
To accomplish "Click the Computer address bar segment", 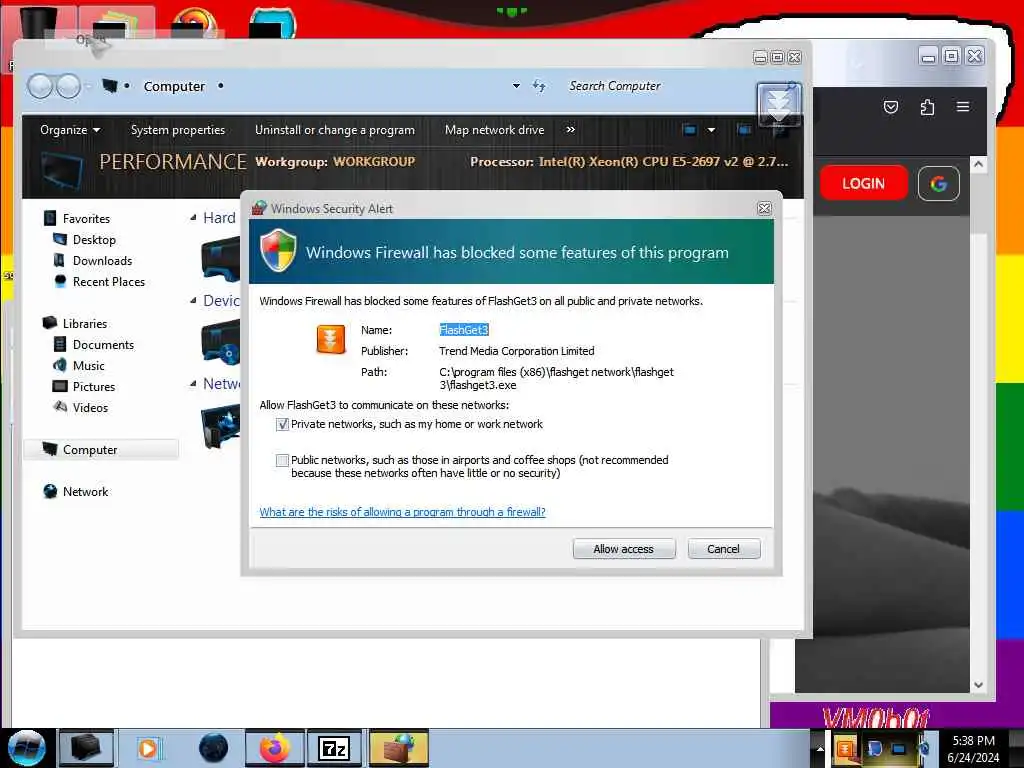I will click(x=174, y=86).
